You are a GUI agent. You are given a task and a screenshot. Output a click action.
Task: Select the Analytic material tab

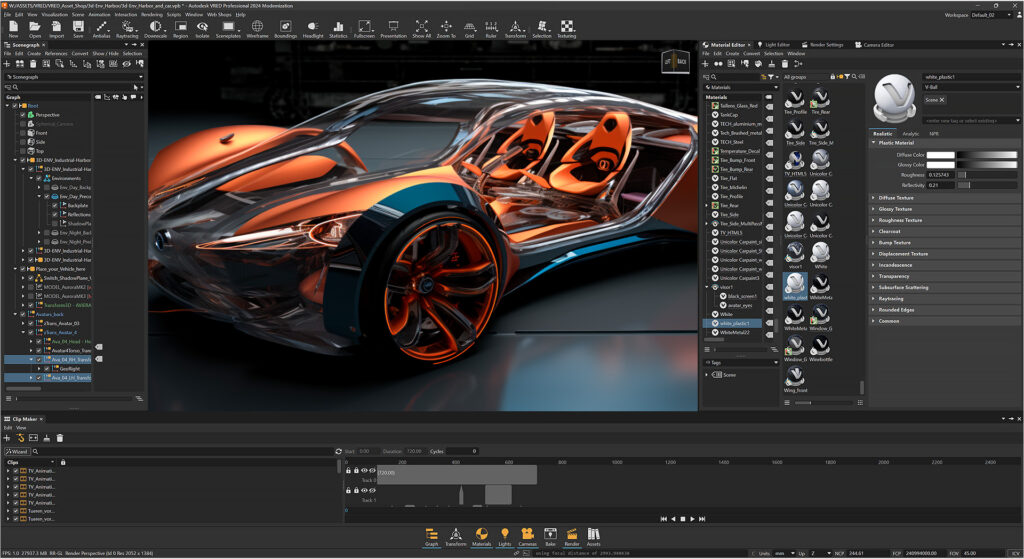click(910, 134)
